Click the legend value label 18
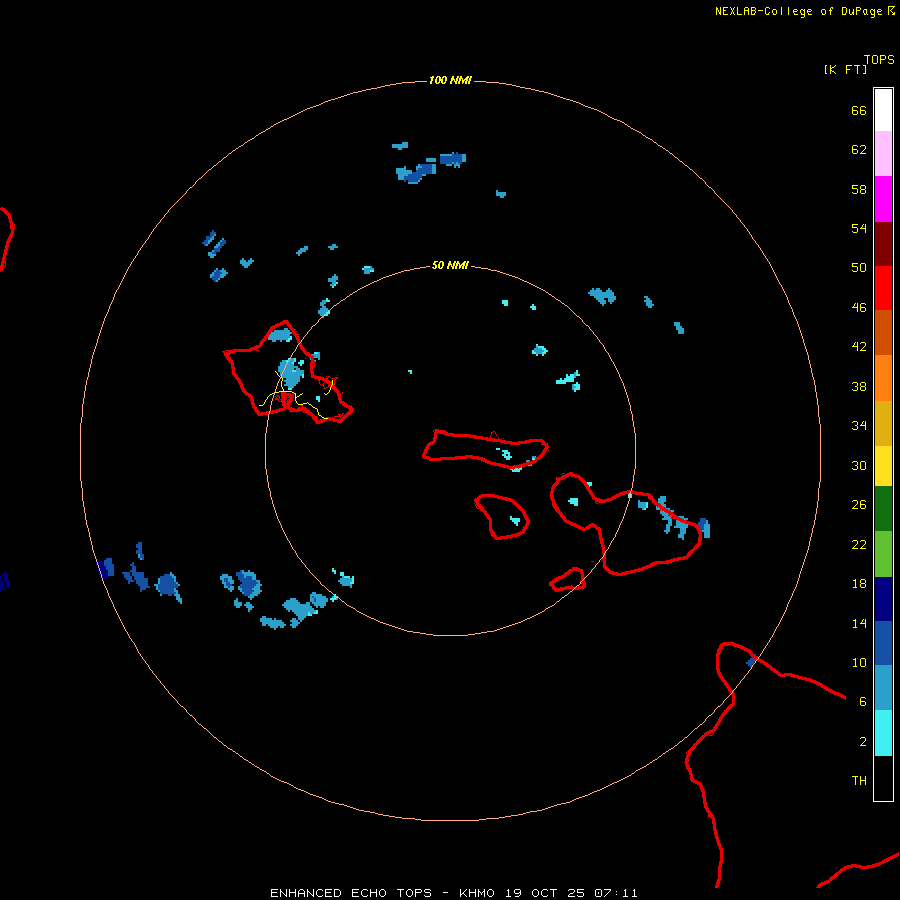Screen dimensions: 900x900 859,584
